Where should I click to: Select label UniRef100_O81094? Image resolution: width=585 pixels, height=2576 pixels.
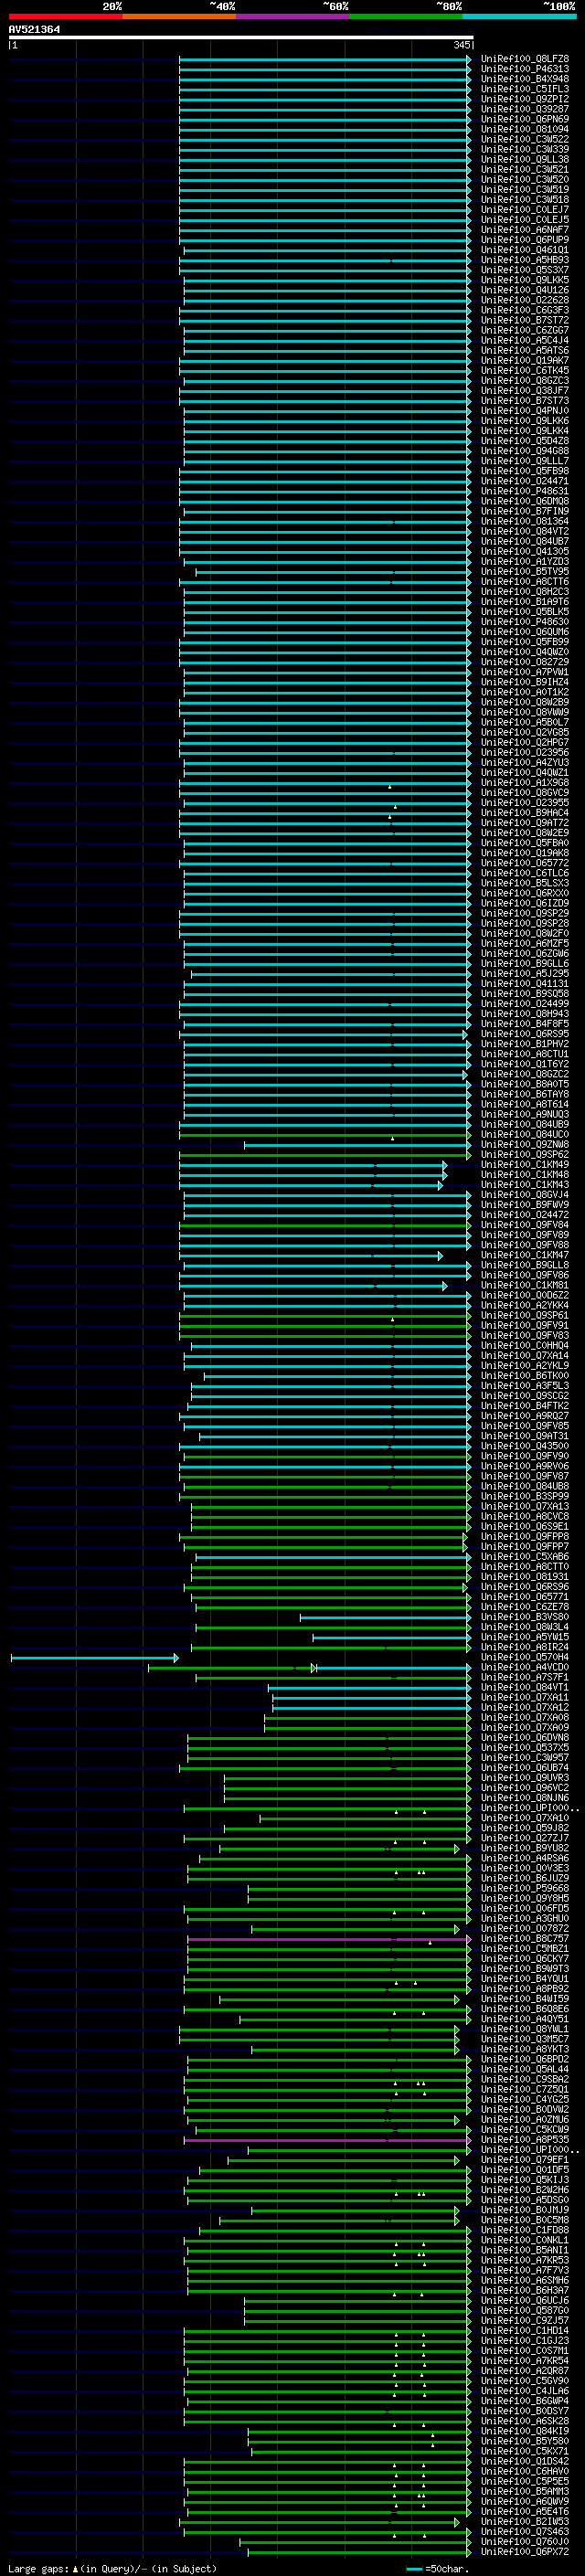tap(525, 129)
